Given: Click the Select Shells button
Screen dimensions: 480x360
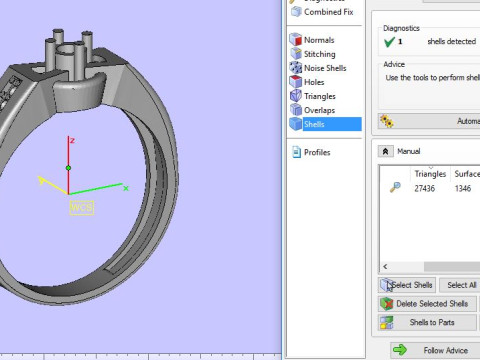Looking at the screenshot, I should pyautogui.click(x=407, y=285).
